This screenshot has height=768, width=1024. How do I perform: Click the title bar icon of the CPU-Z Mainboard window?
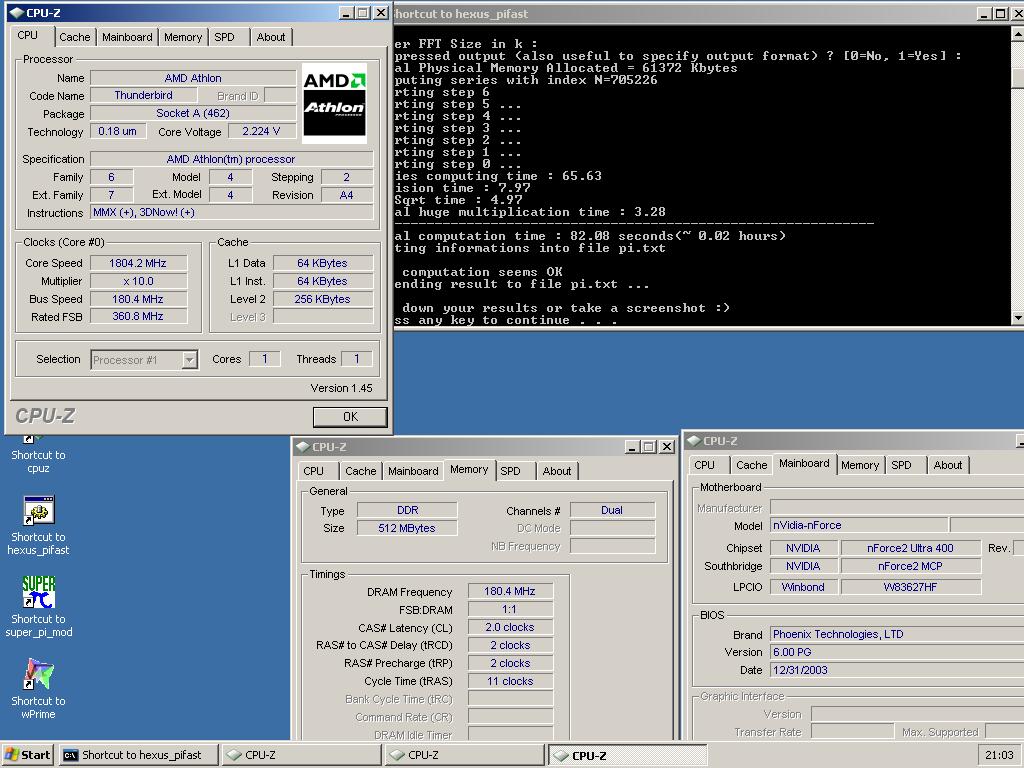pos(694,441)
